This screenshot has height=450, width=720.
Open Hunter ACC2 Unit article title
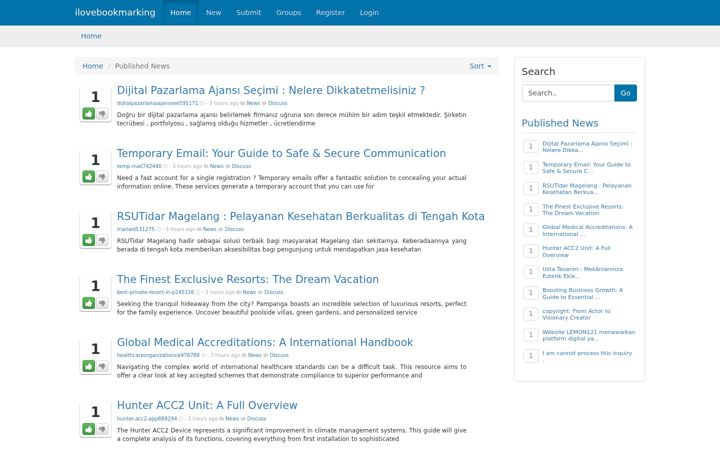(x=207, y=405)
